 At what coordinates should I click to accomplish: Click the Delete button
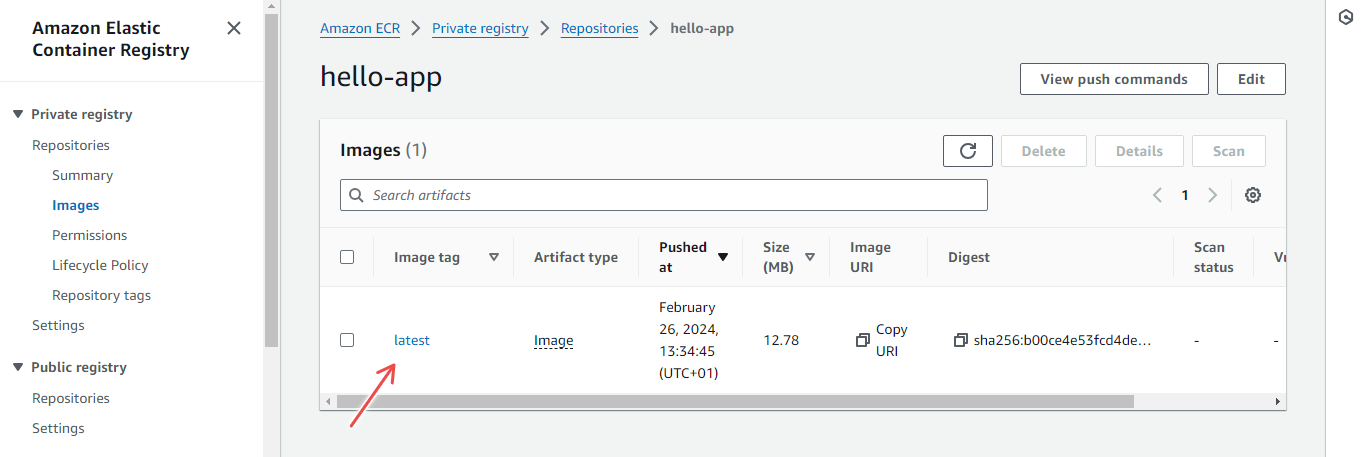pos(1043,151)
